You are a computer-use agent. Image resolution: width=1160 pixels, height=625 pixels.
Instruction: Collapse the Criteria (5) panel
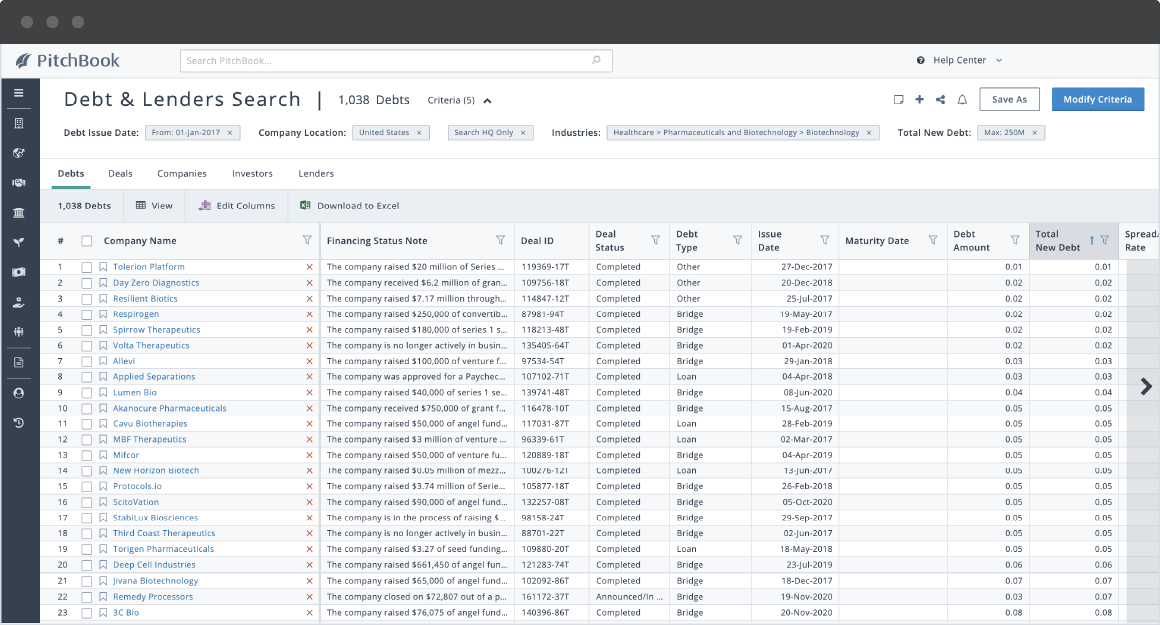pos(488,101)
